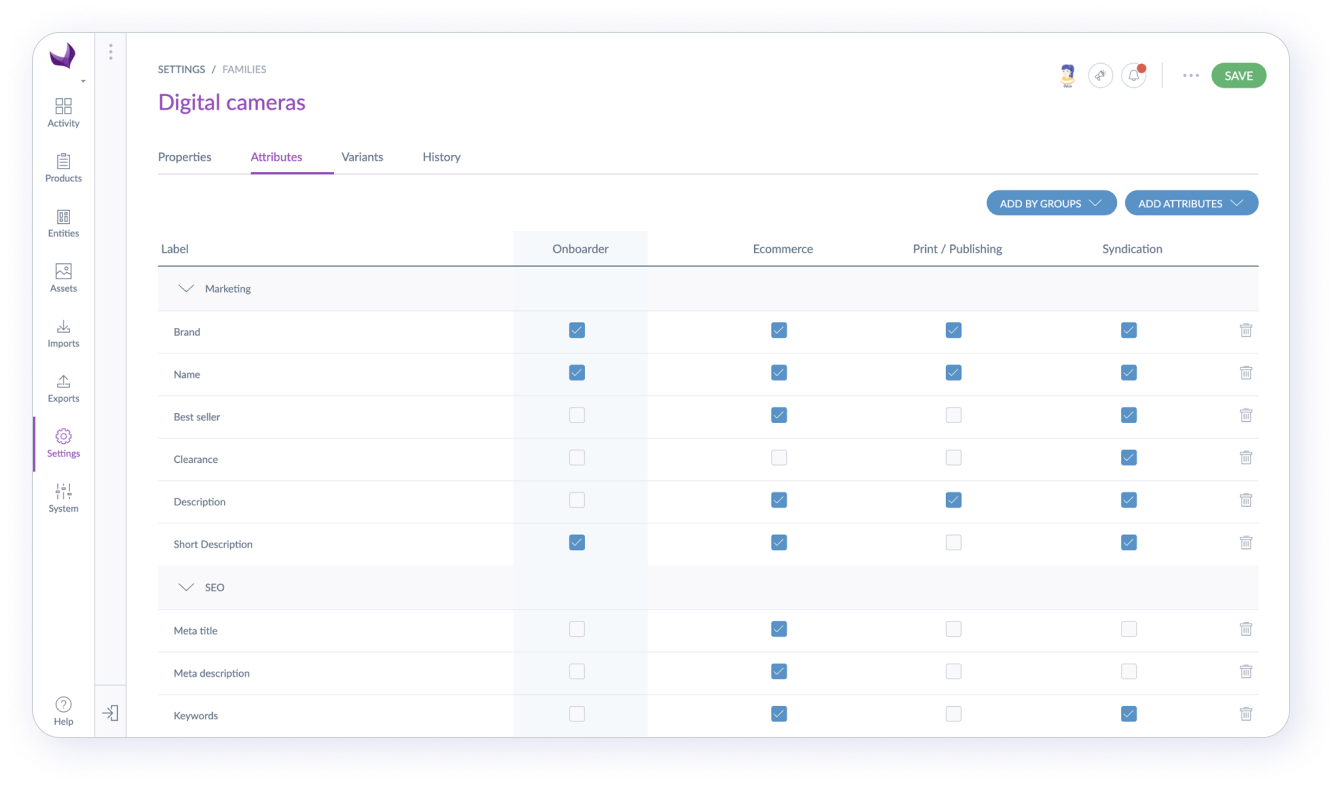Select the Products icon in sidebar
Screen dimensions: 1338x786
63,165
